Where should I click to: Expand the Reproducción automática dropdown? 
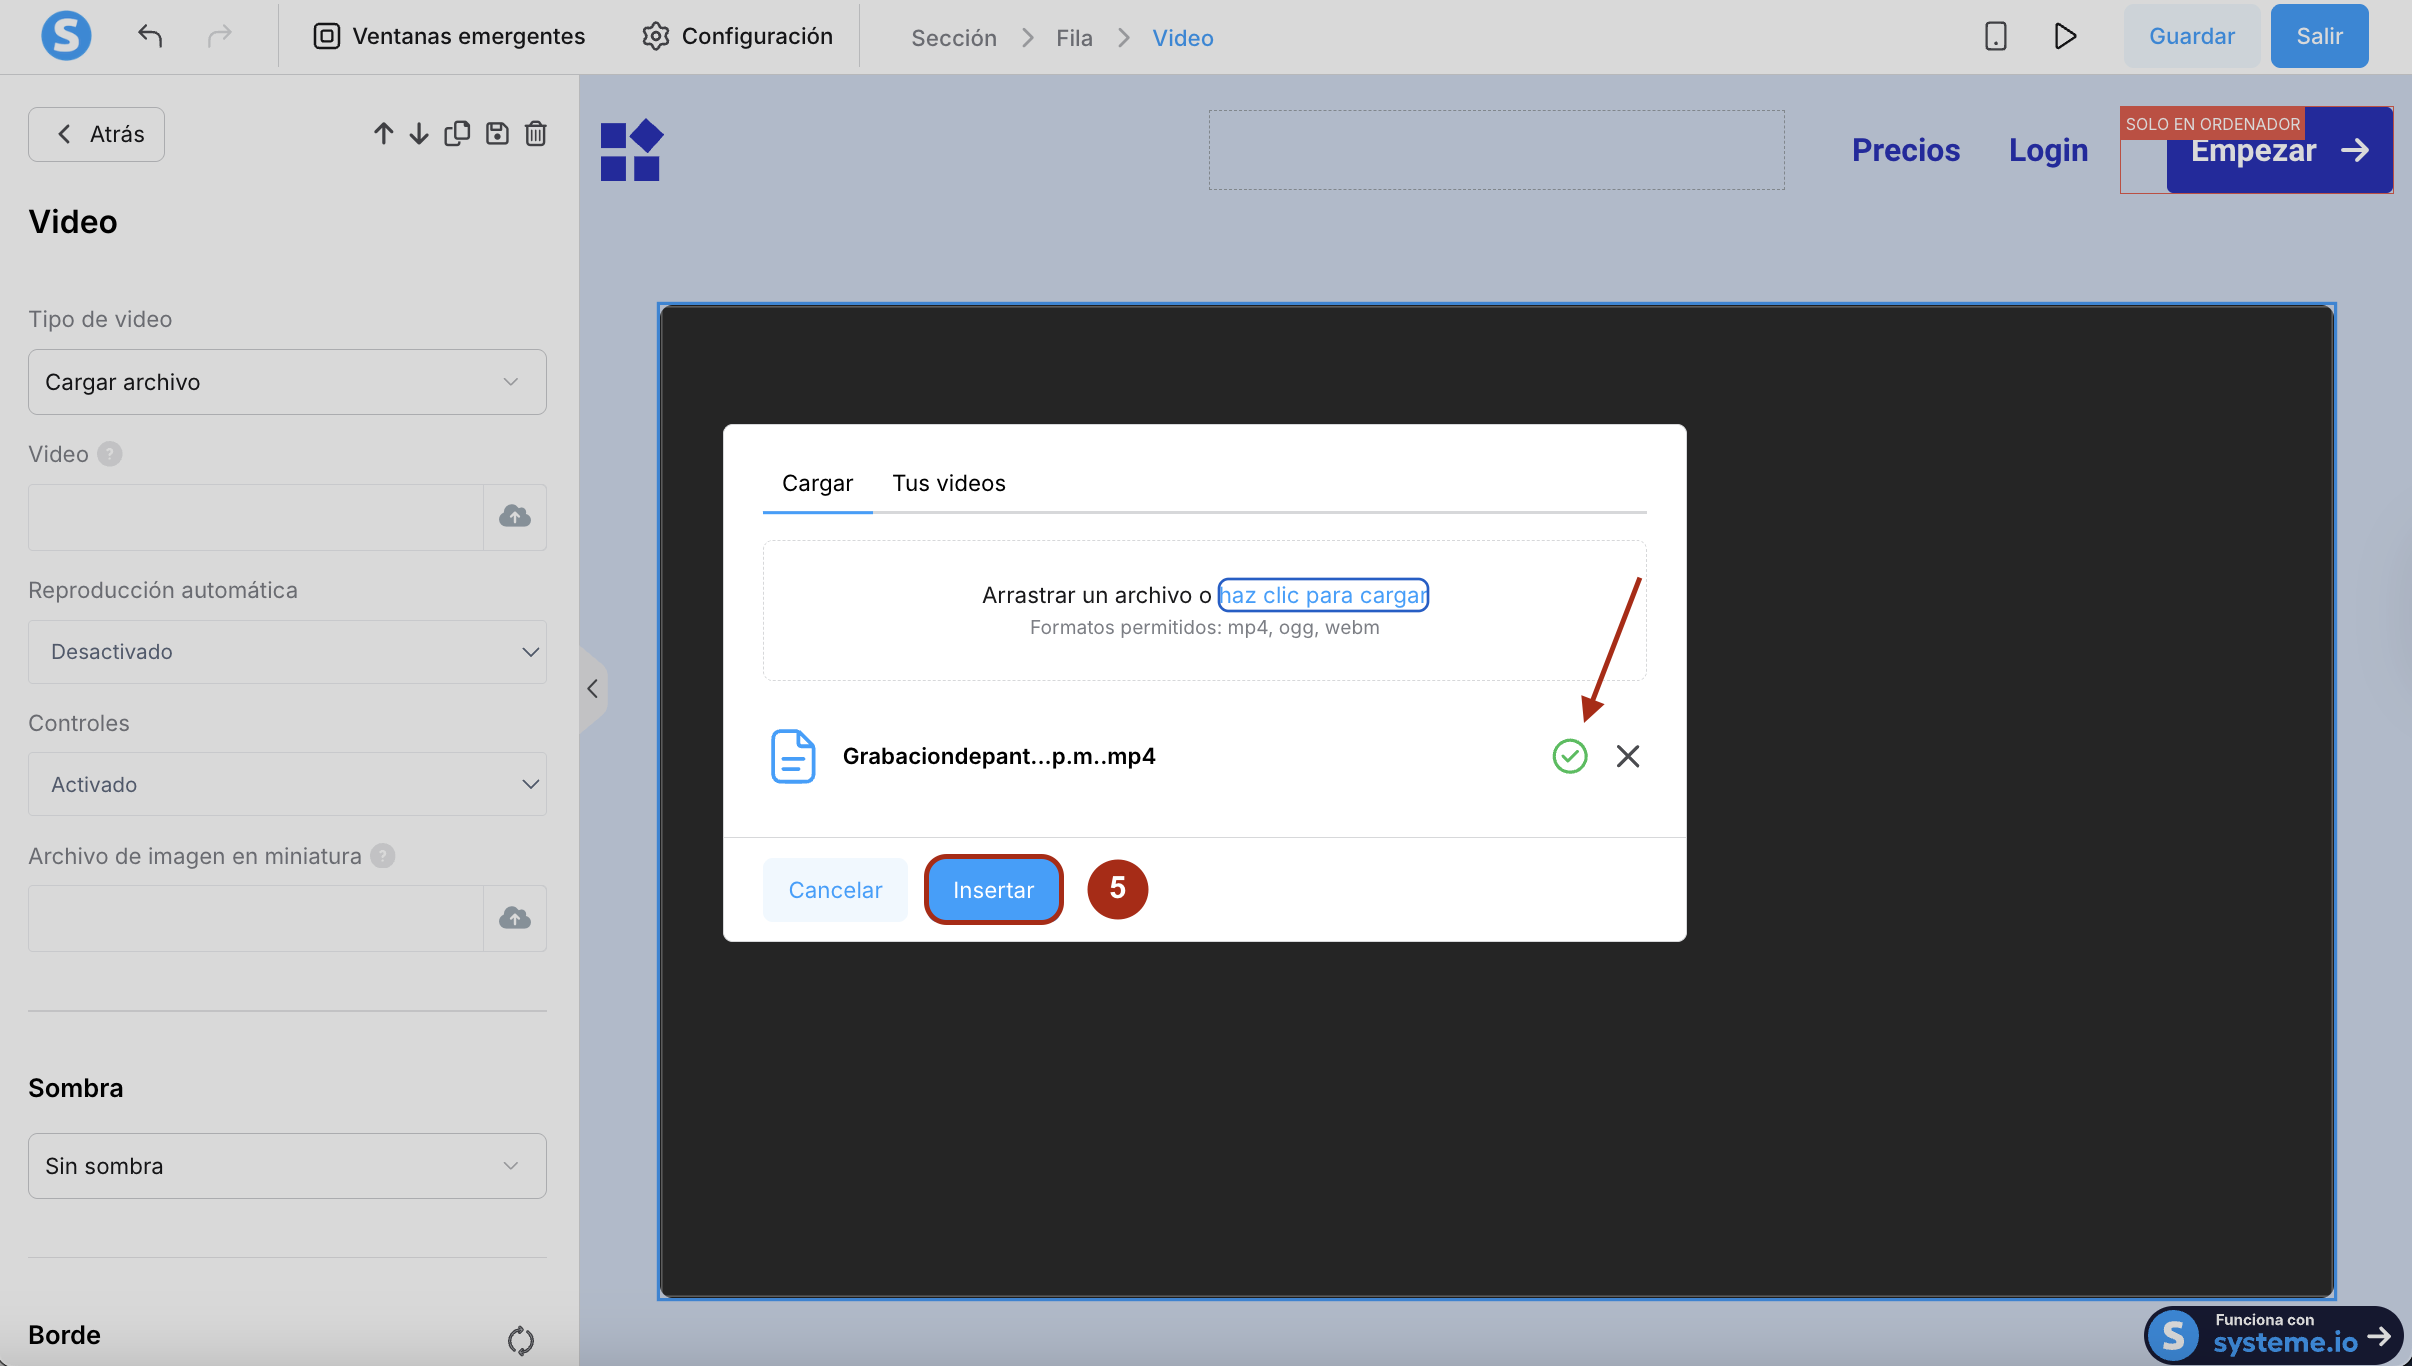coord(287,652)
